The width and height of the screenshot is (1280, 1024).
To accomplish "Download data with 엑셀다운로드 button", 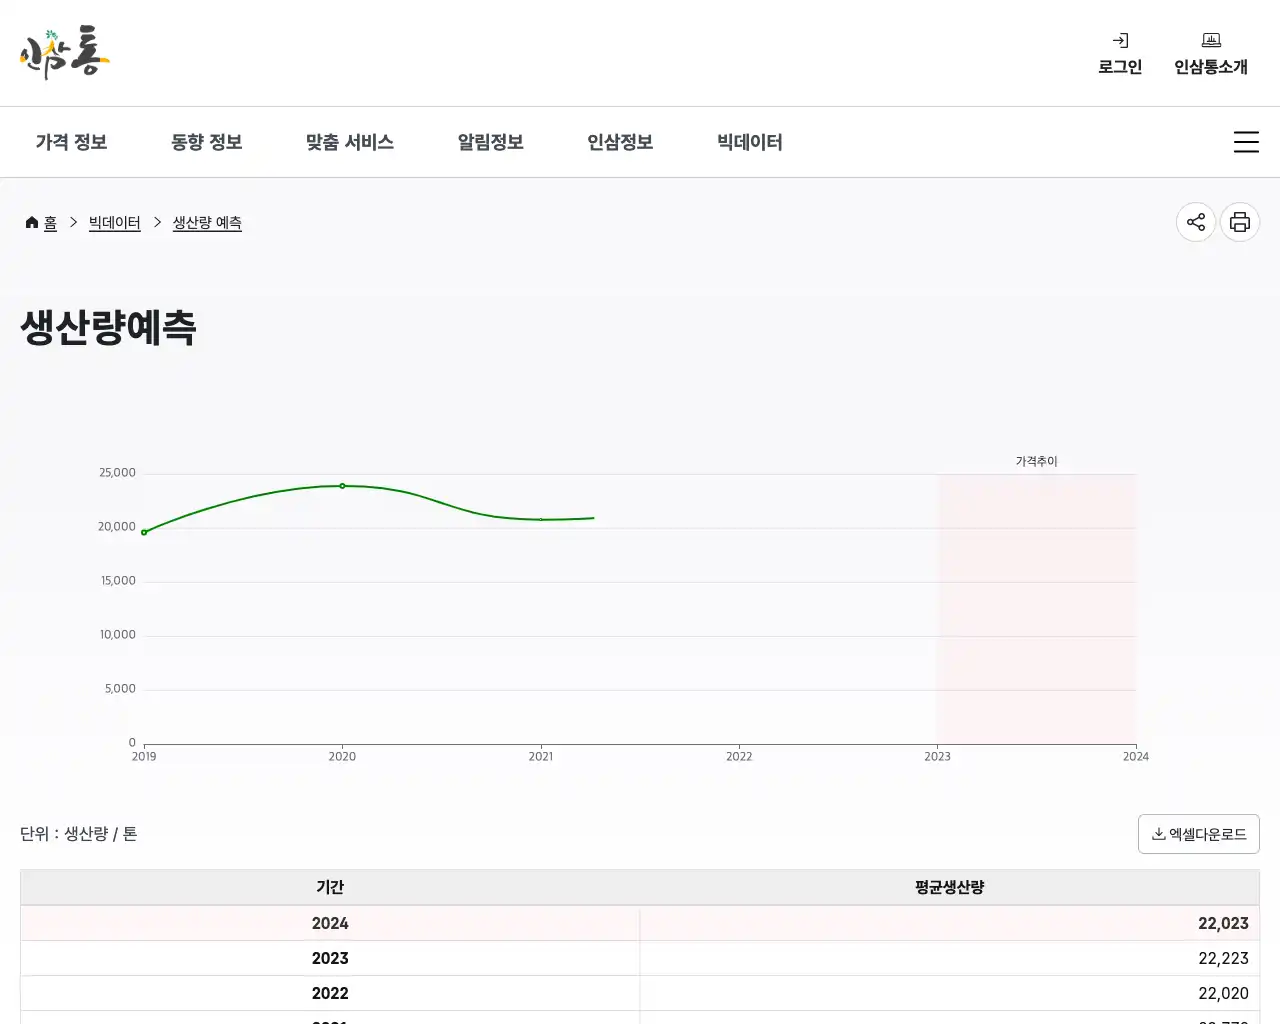I will [1199, 834].
